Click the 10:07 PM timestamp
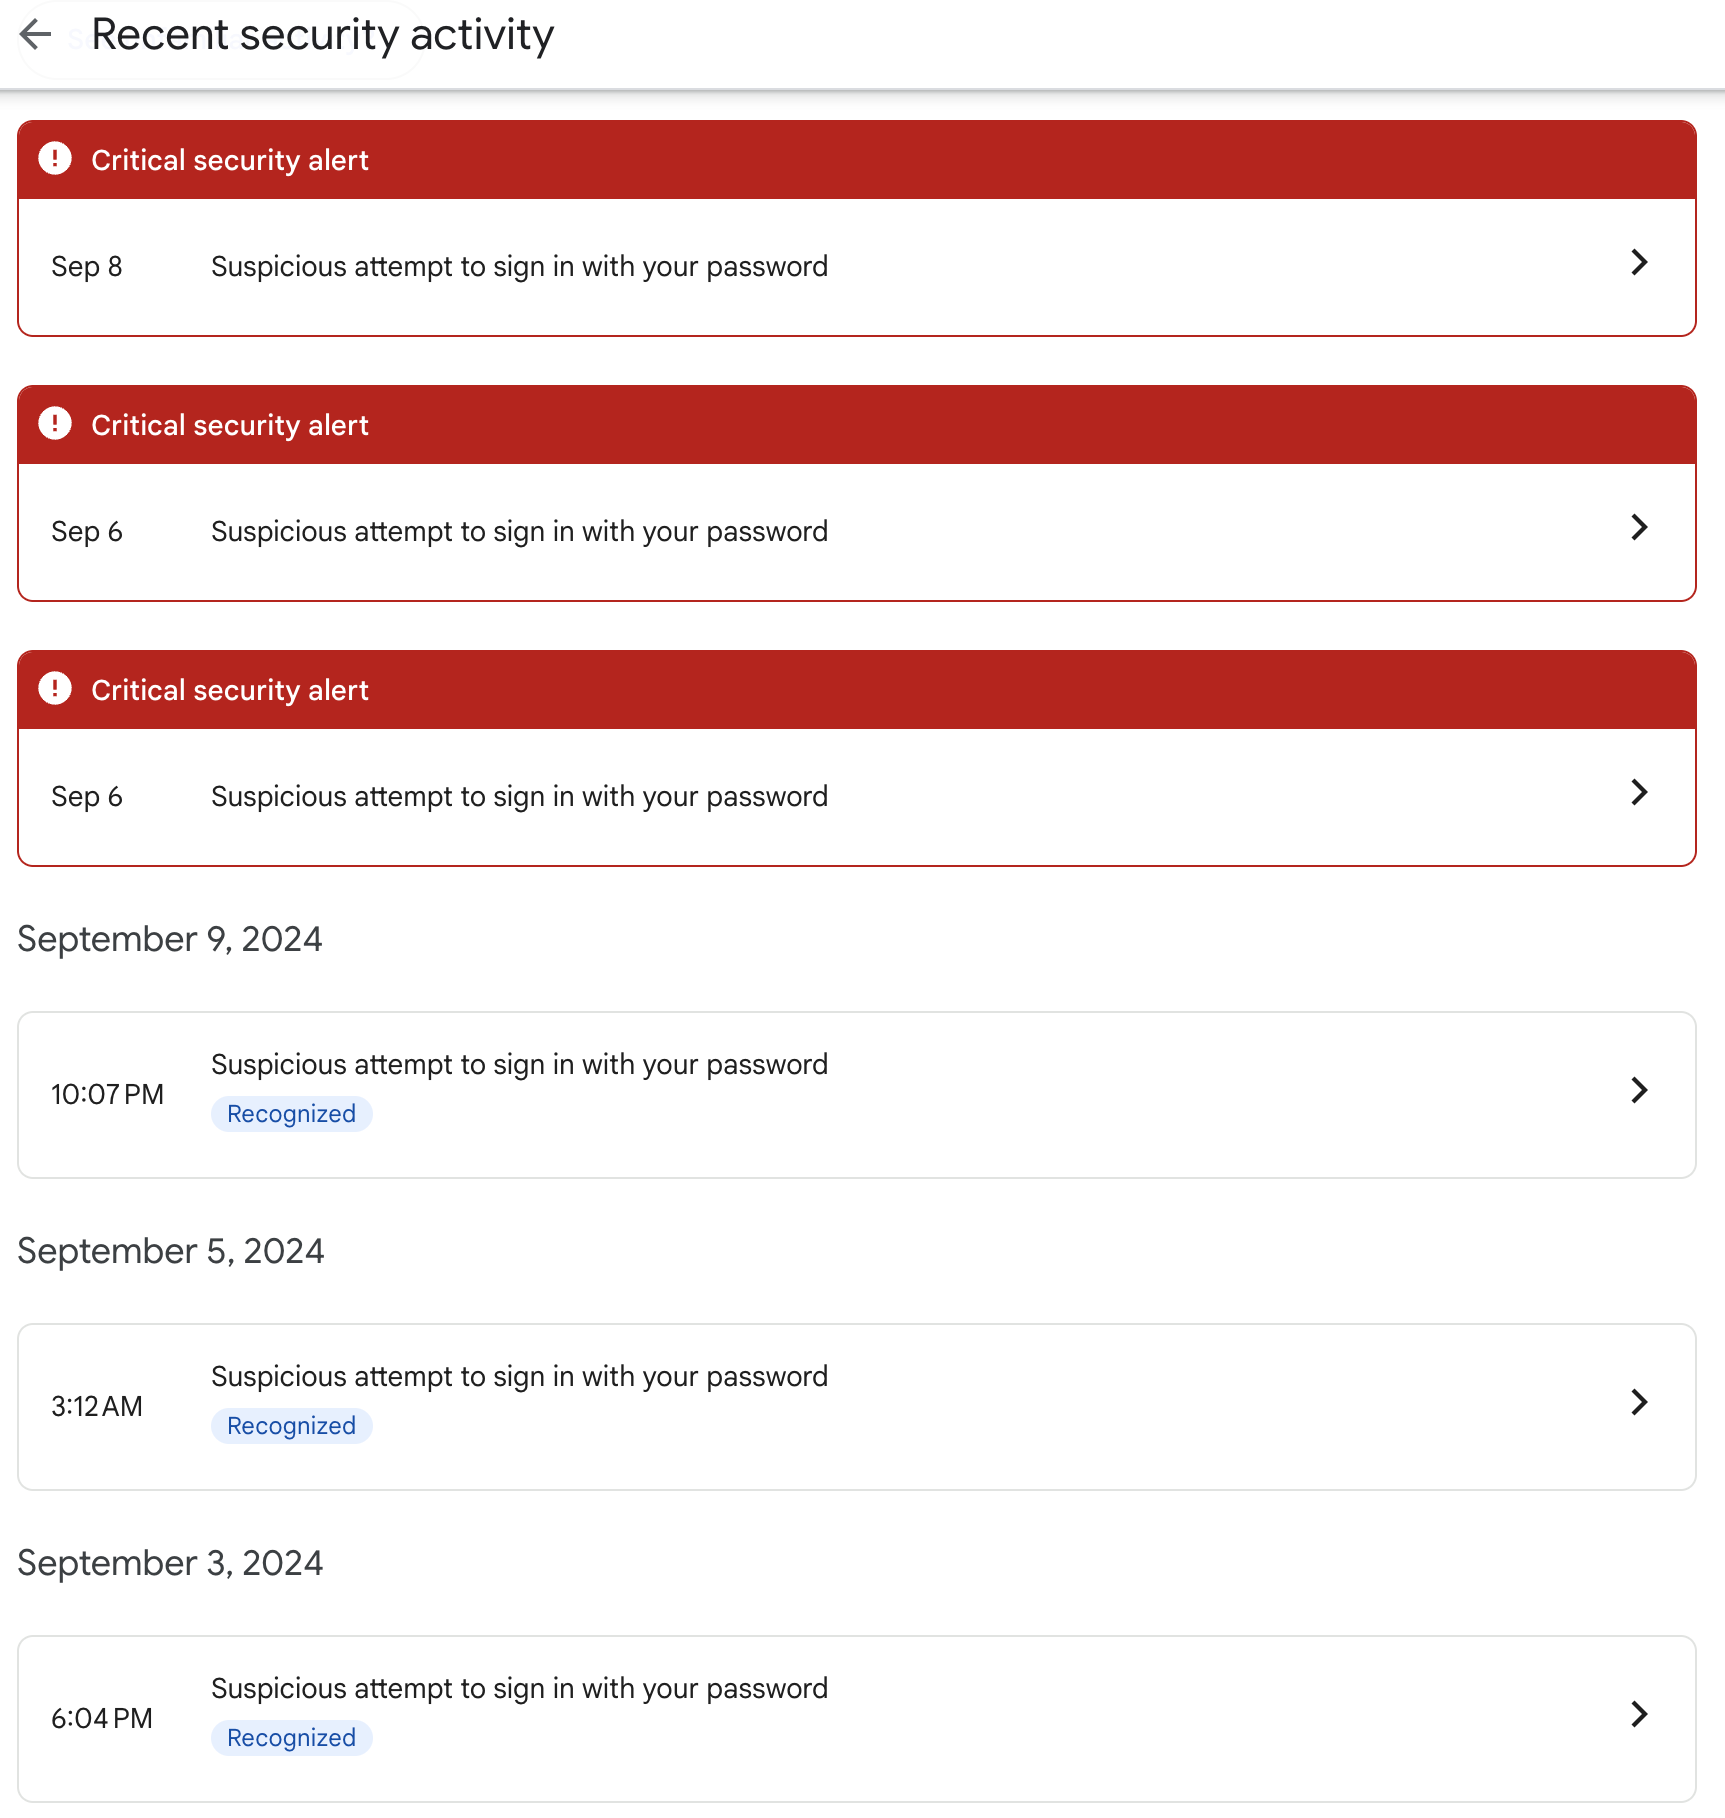The width and height of the screenshot is (1725, 1818). (107, 1095)
